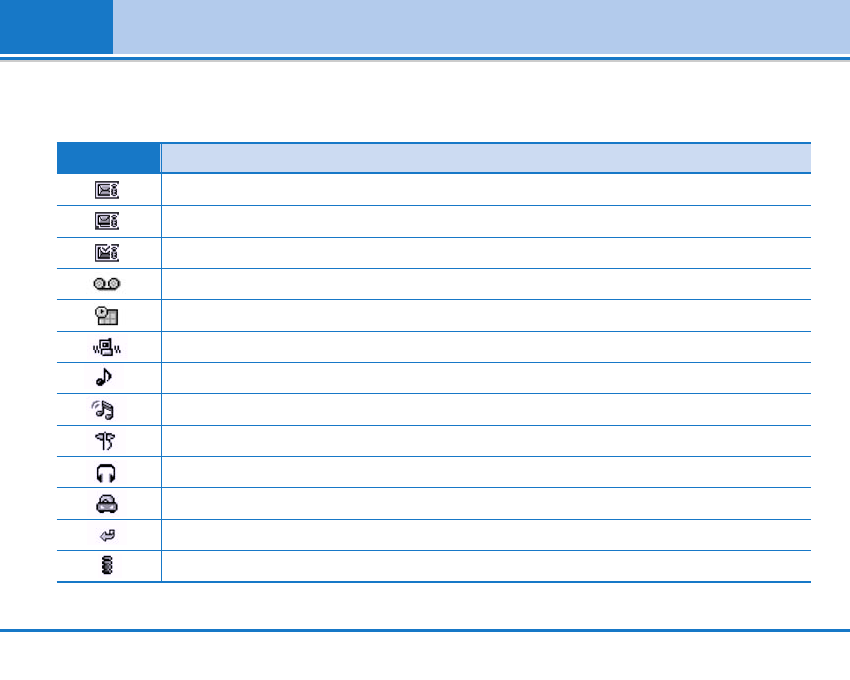Select the double music note loud profile icon

pos(108,410)
